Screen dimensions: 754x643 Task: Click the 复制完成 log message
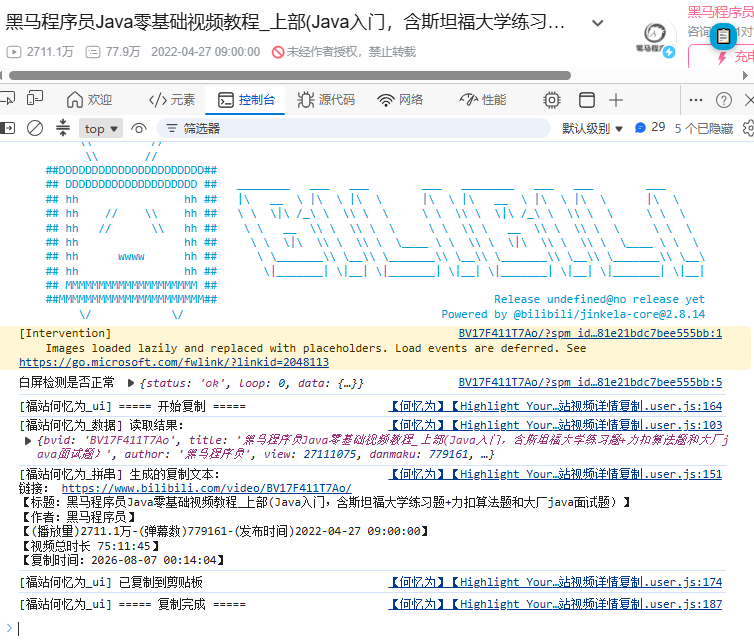click(x=182, y=604)
